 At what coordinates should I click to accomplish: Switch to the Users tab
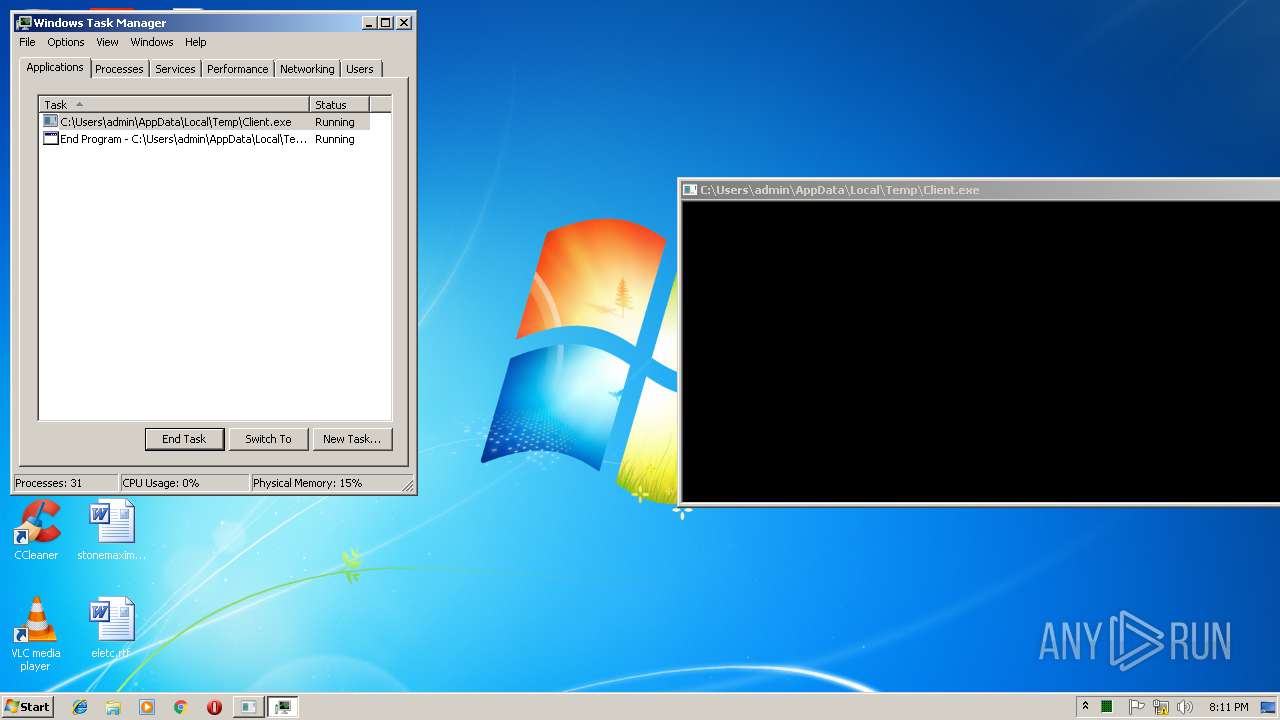pos(360,69)
